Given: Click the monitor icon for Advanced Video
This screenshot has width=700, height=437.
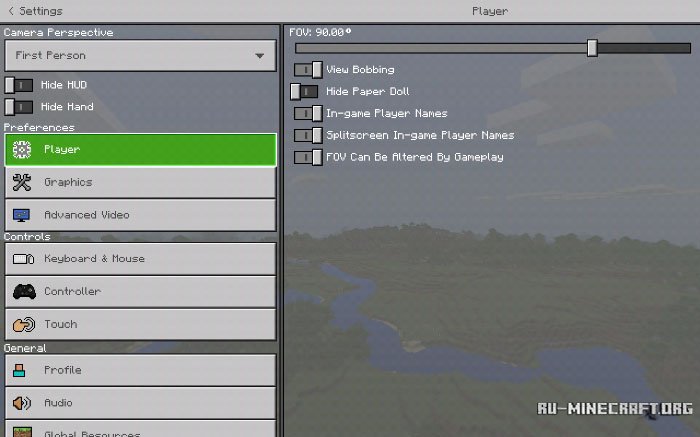Looking at the screenshot, I should click(21, 215).
